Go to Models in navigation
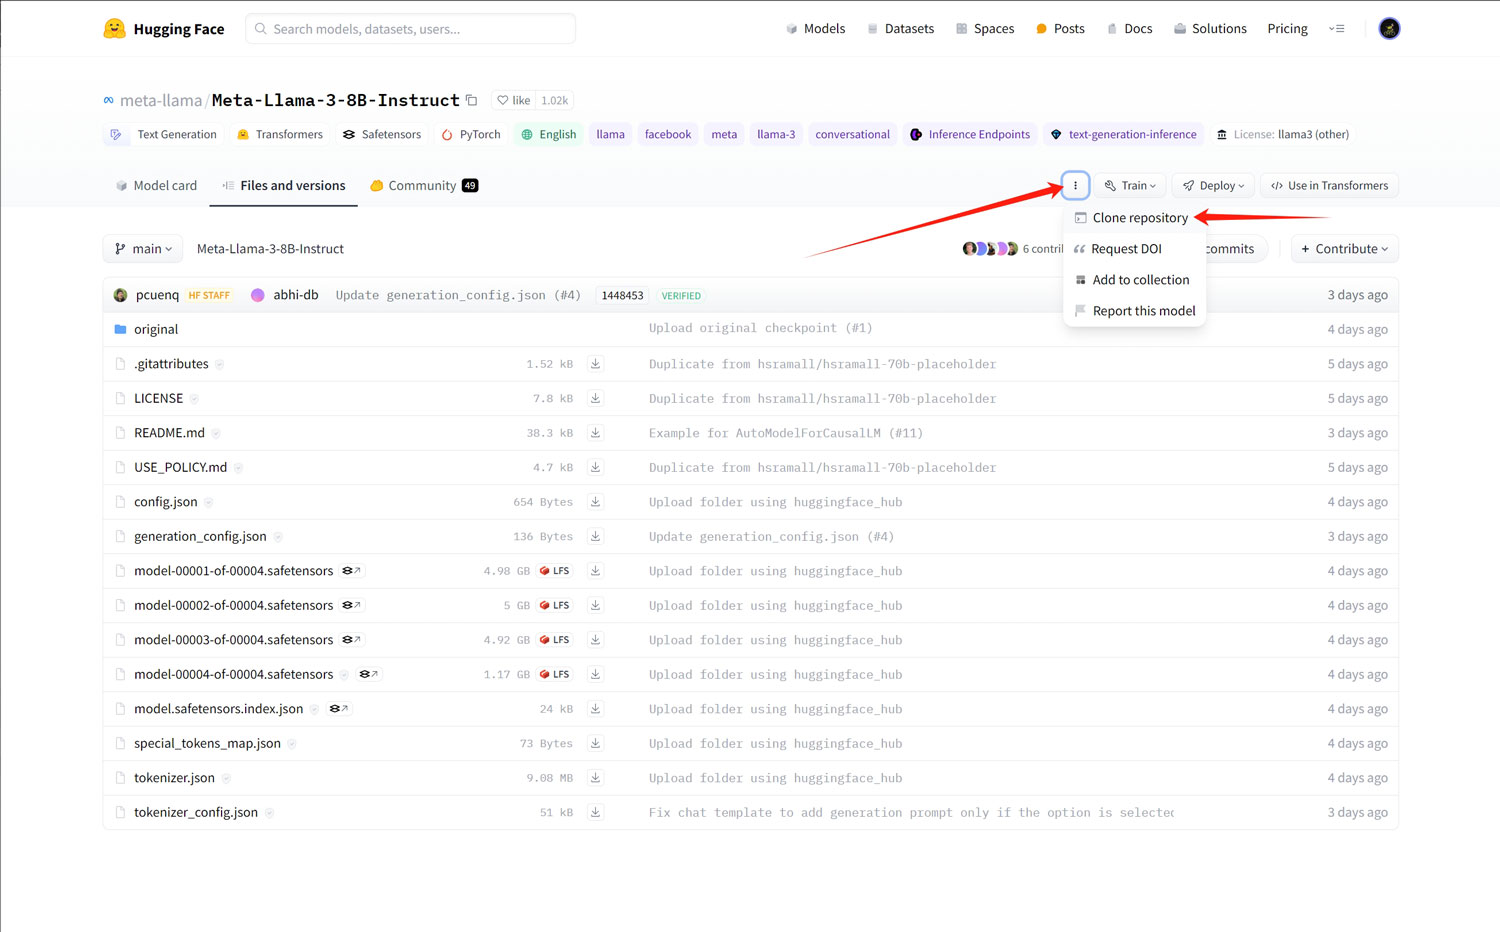The height and width of the screenshot is (932, 1500). pos(815,29)
